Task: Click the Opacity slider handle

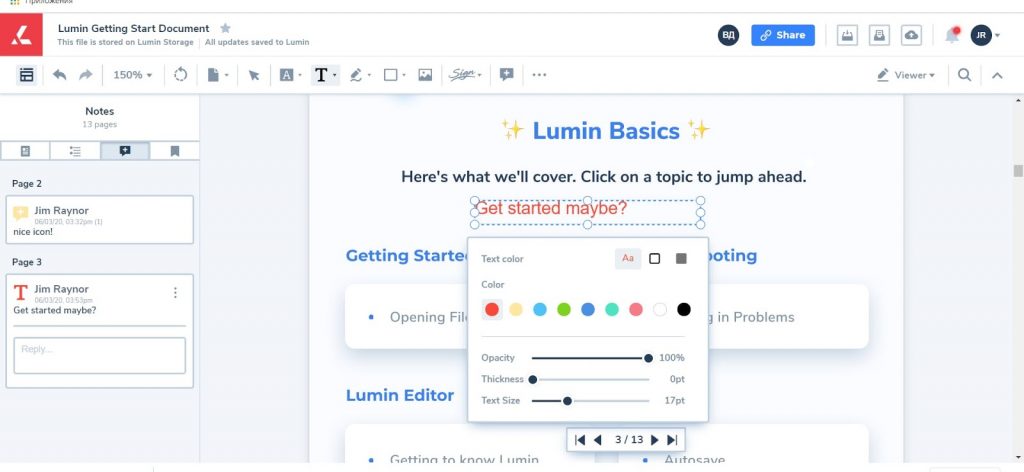Action: [x=648, y=358]
